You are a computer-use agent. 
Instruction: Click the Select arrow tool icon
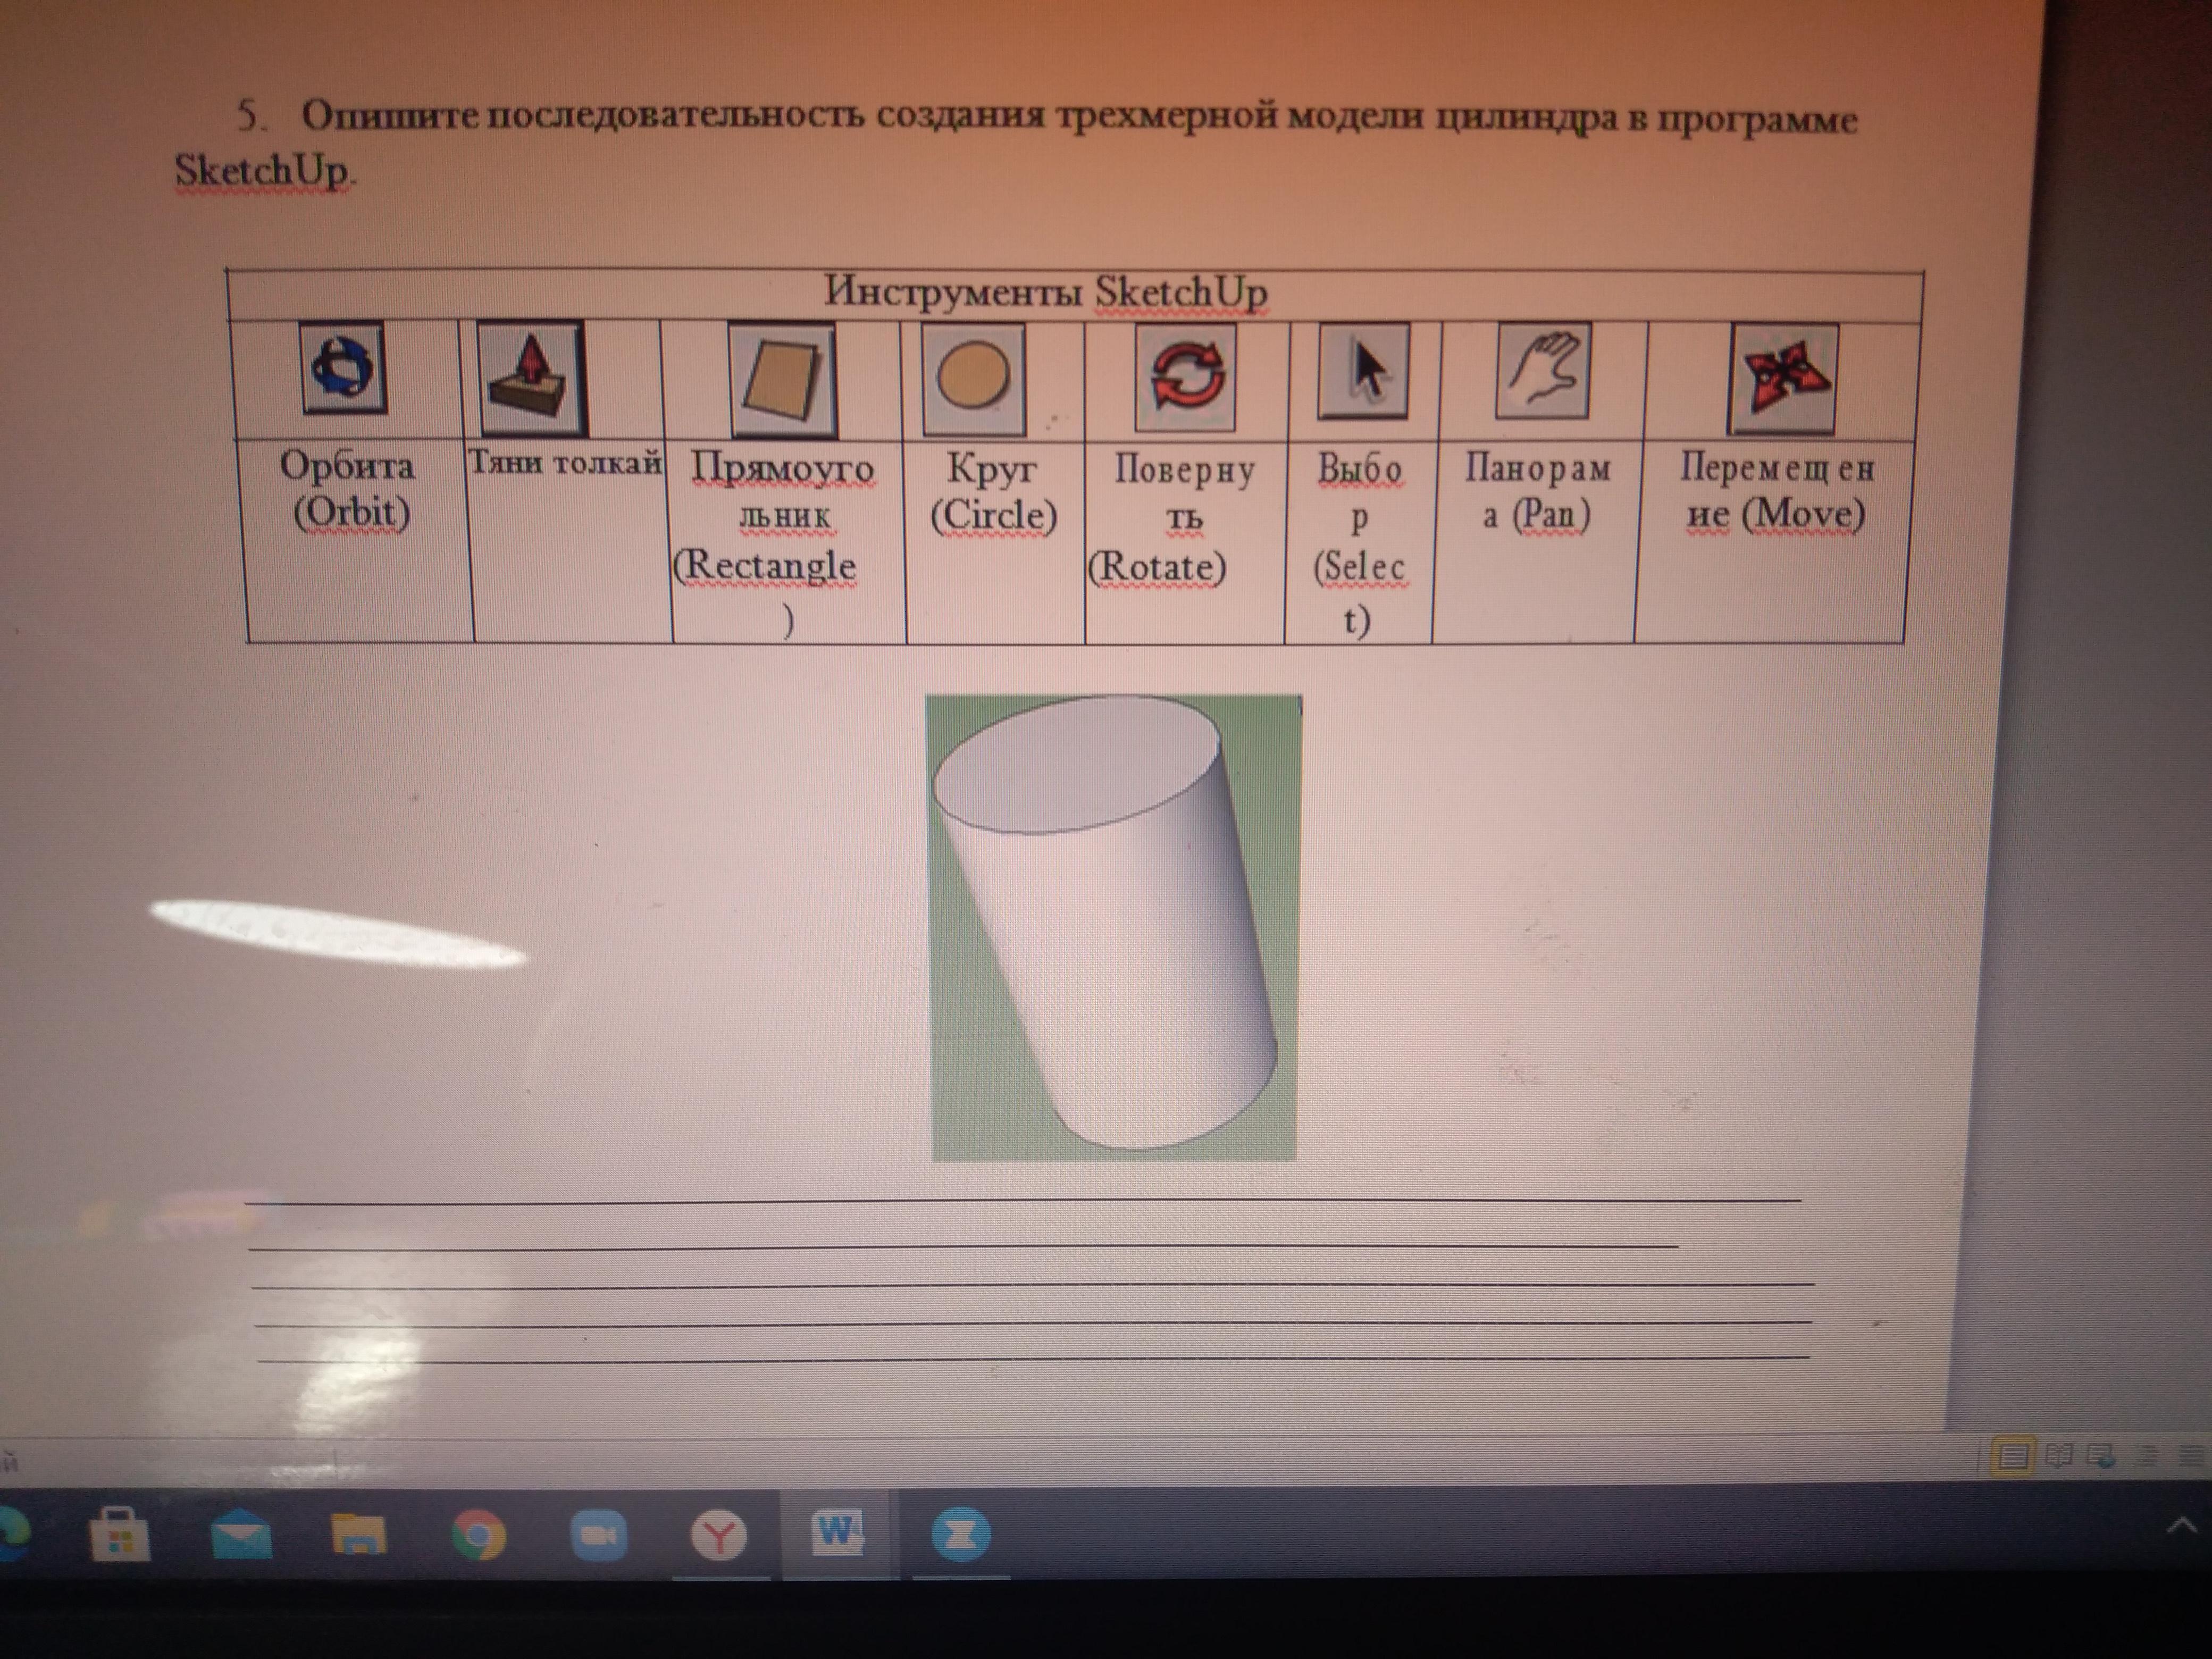point(1364,372)
